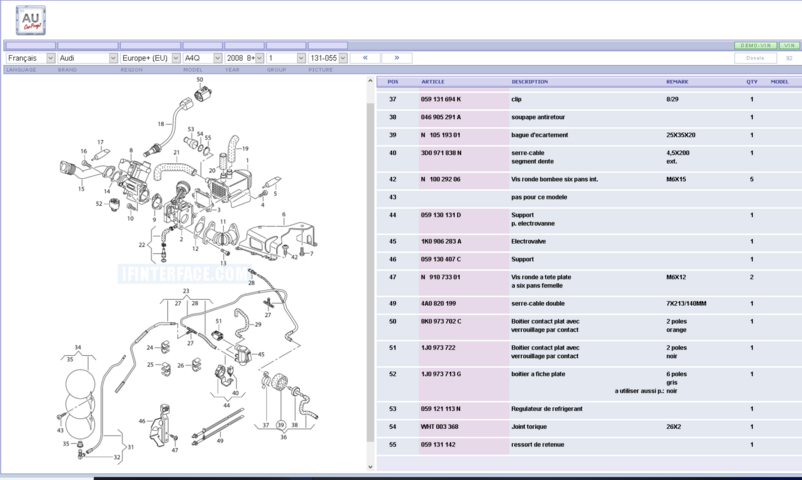Screen dimensions: 802x480
Task: Click the DEMO-VIN button
Action: [755, 46]
